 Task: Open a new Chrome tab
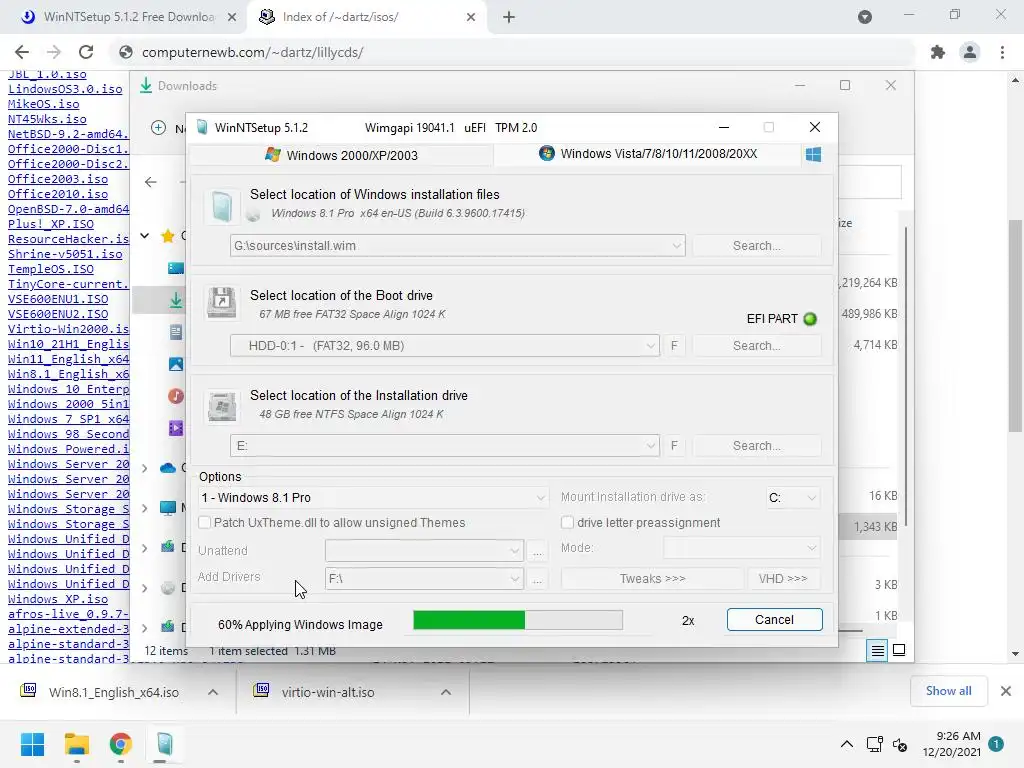coord(509,17)
